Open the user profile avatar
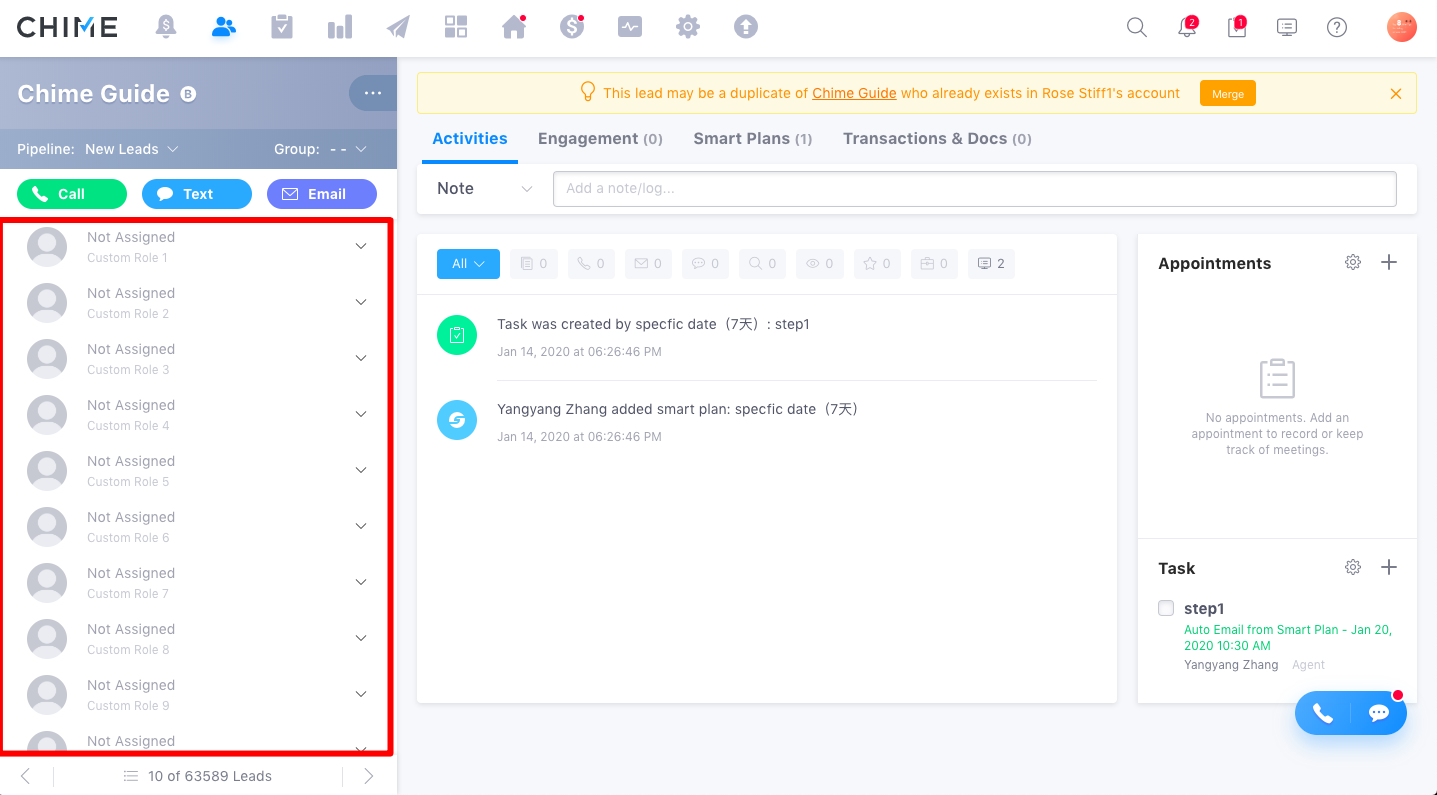The image size is (1437, 795). pyautogui.click(x=1402, y=27)
